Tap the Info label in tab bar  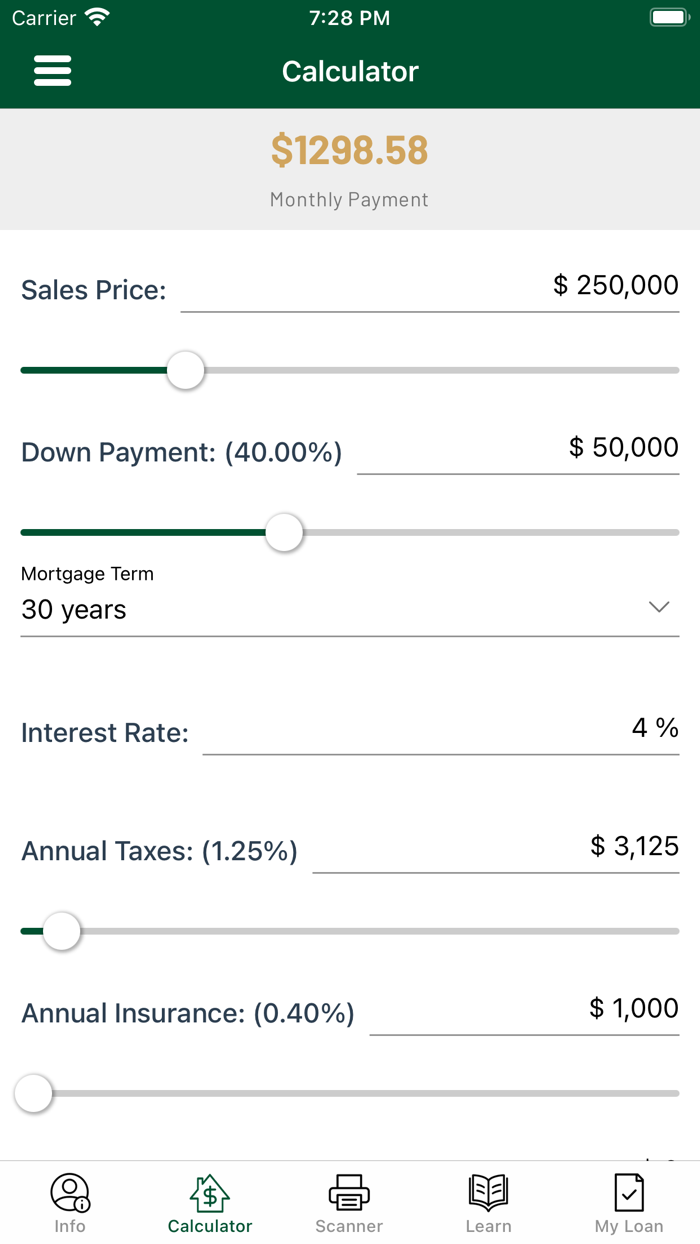point(70,1229)
